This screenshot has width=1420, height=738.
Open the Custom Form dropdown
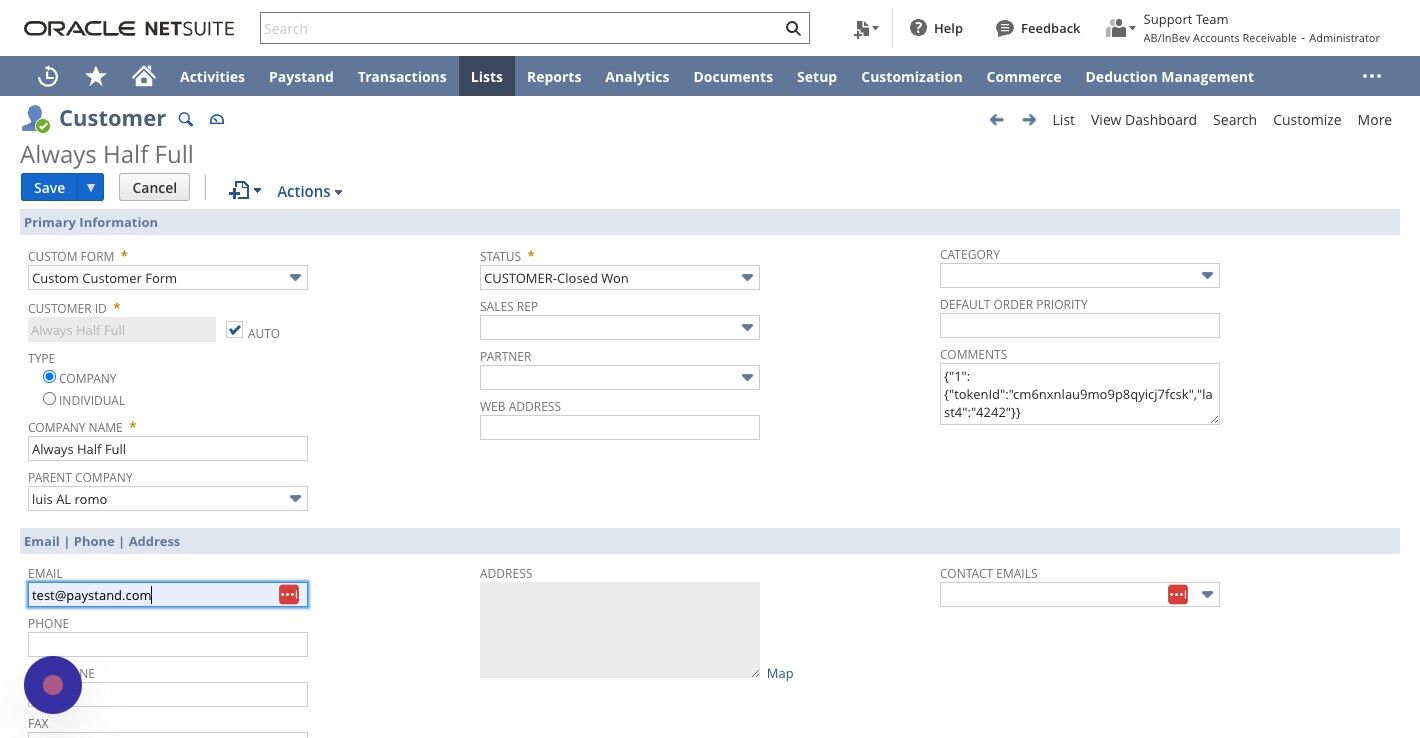295,278
